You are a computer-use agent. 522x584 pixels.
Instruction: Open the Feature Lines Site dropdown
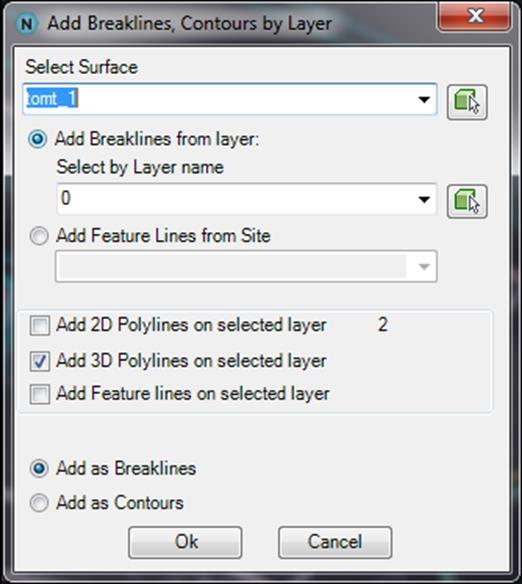coord(424,266)
